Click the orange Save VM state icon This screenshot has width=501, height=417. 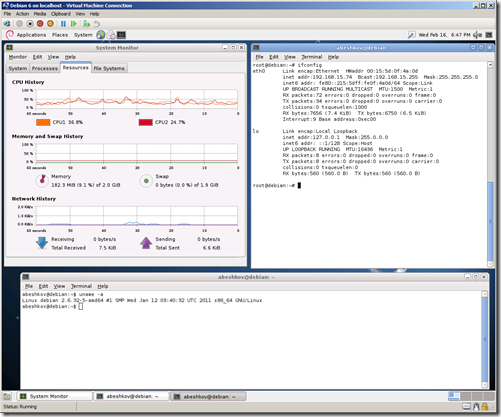point(50,24)
